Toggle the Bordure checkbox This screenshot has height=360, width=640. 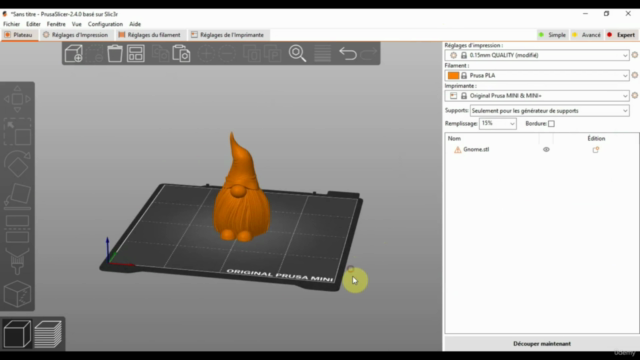551,124
